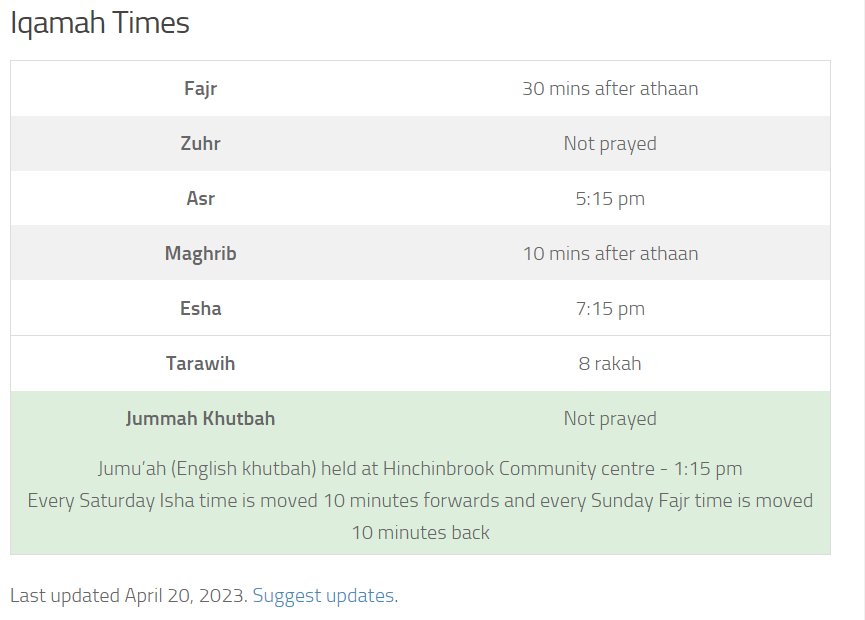This screenshot has height=620, width=865.
Task: Click "Not prayed" in the Zuhr row
Action: pyautogui.click(x=610, y=143)
